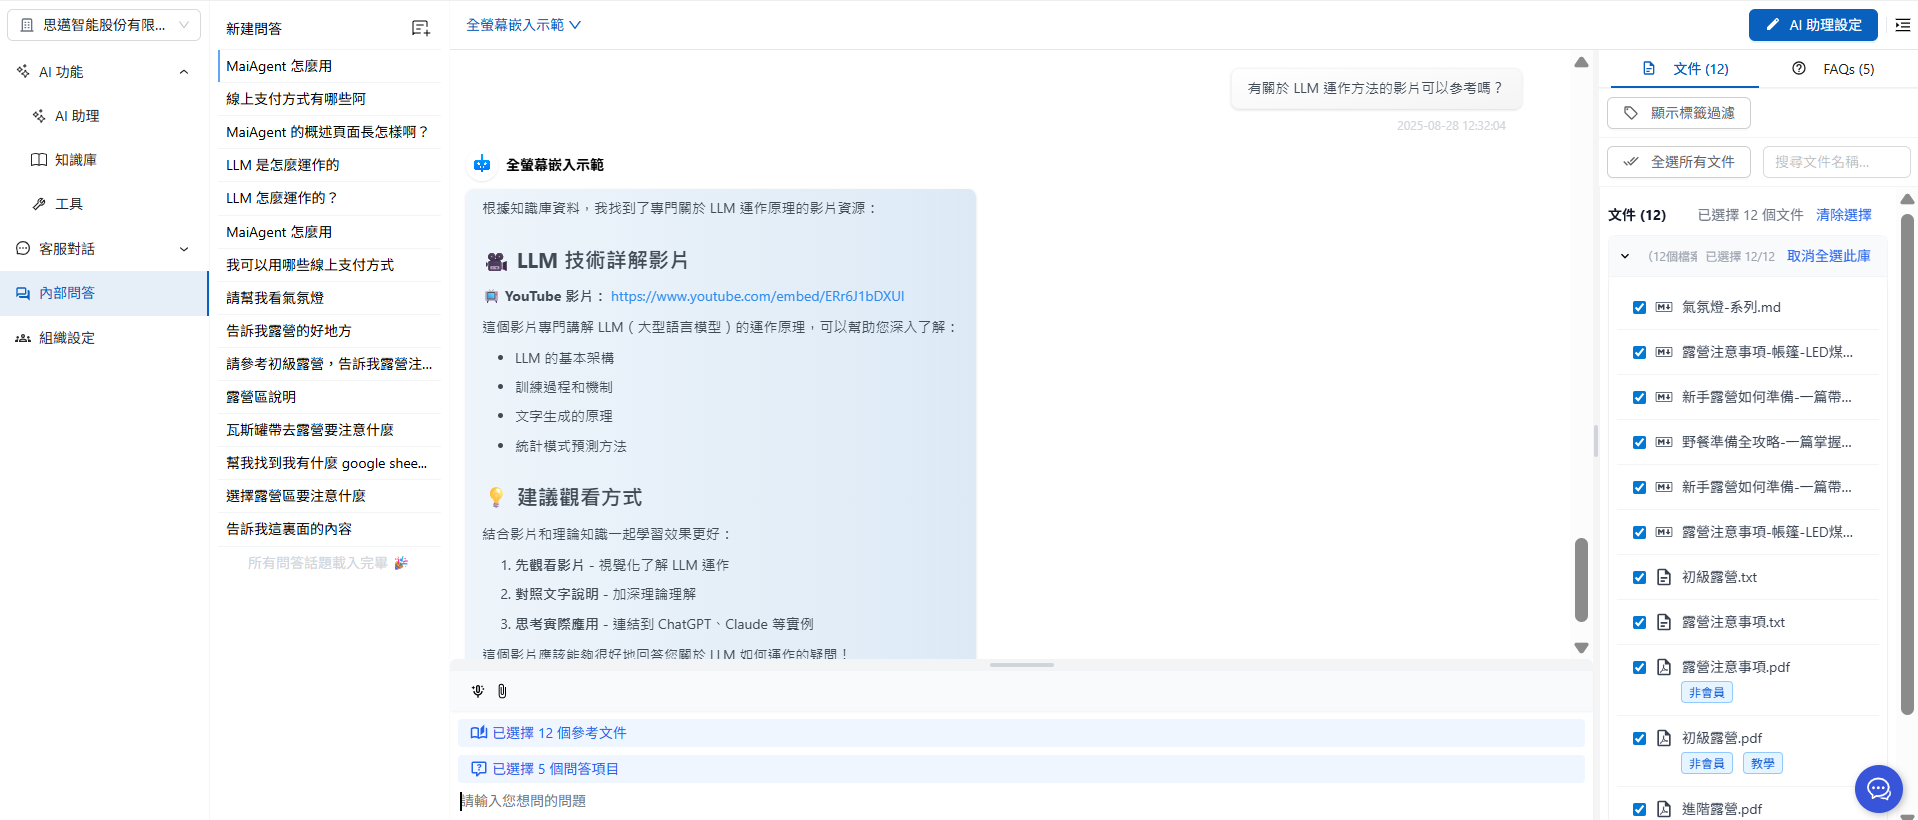Open 工具 in the sidebar
This screenshot has height=820, width=1918.
coord(68,204)
